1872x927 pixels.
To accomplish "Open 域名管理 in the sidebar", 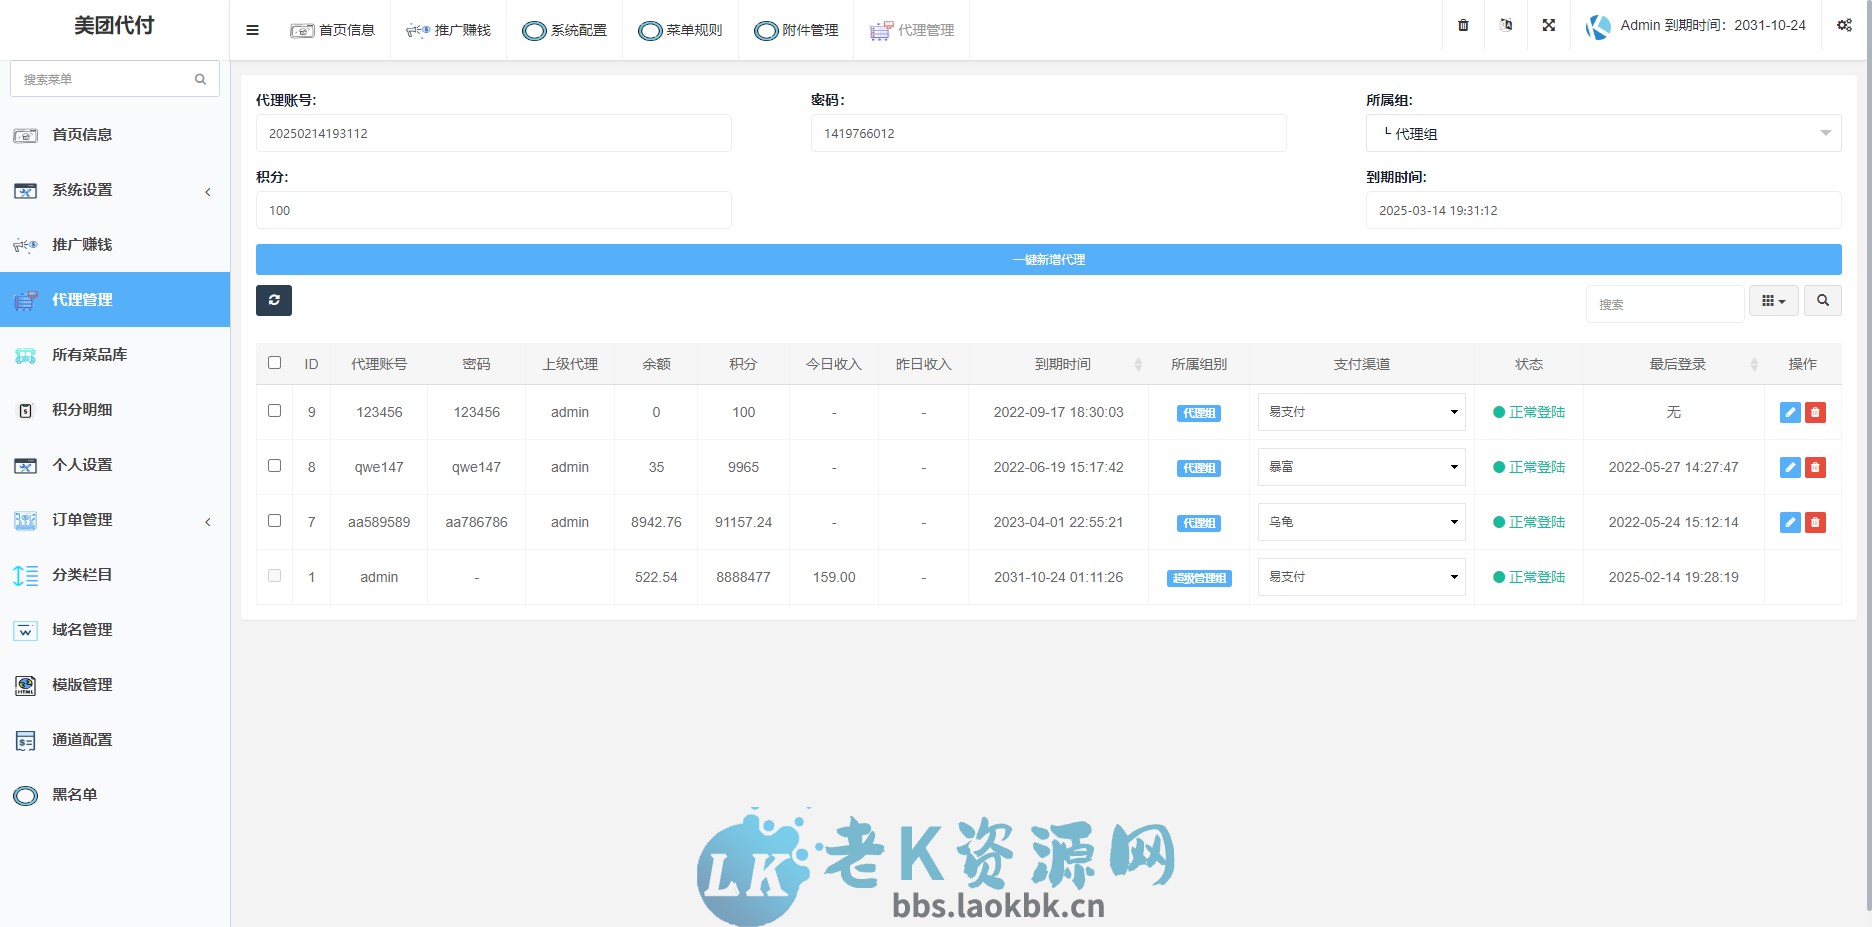I will pyautogui.click(x=80, y=630).
